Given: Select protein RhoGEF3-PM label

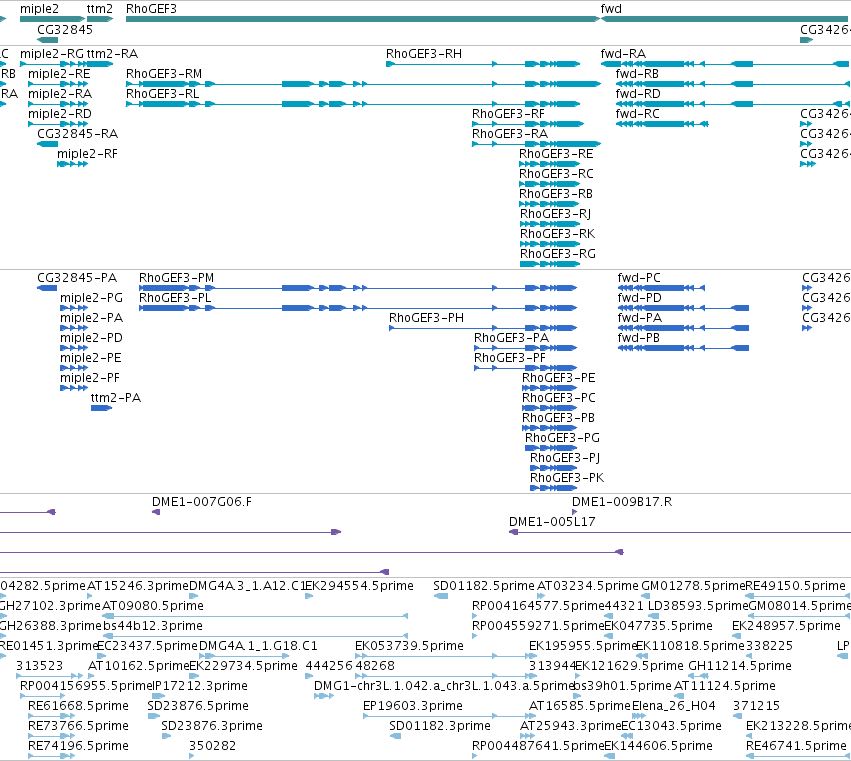Looking at the screenshot, I should [176, 278].
